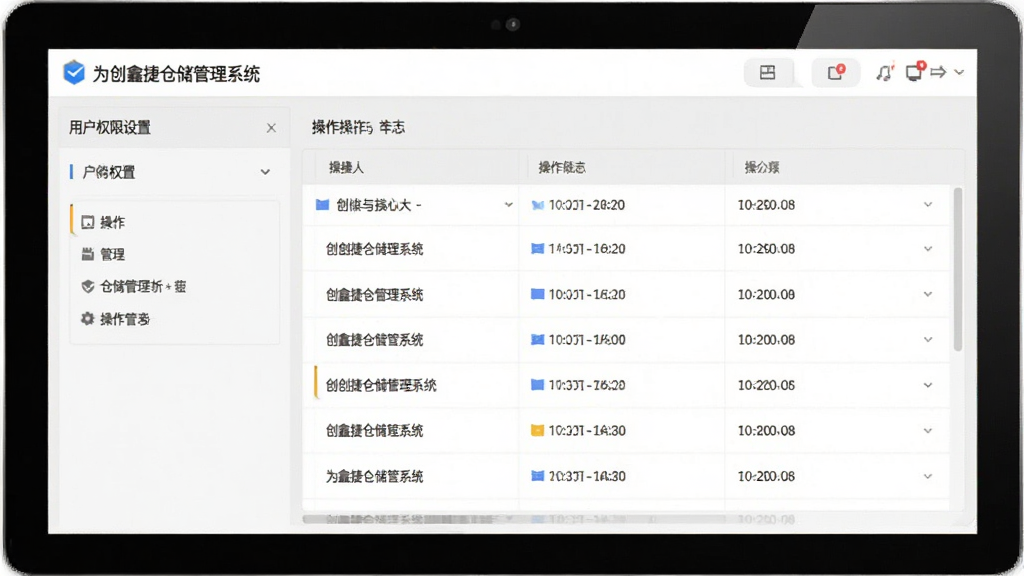
Task: Click the table's vertical scrollbar
Action: coord(957,269)
